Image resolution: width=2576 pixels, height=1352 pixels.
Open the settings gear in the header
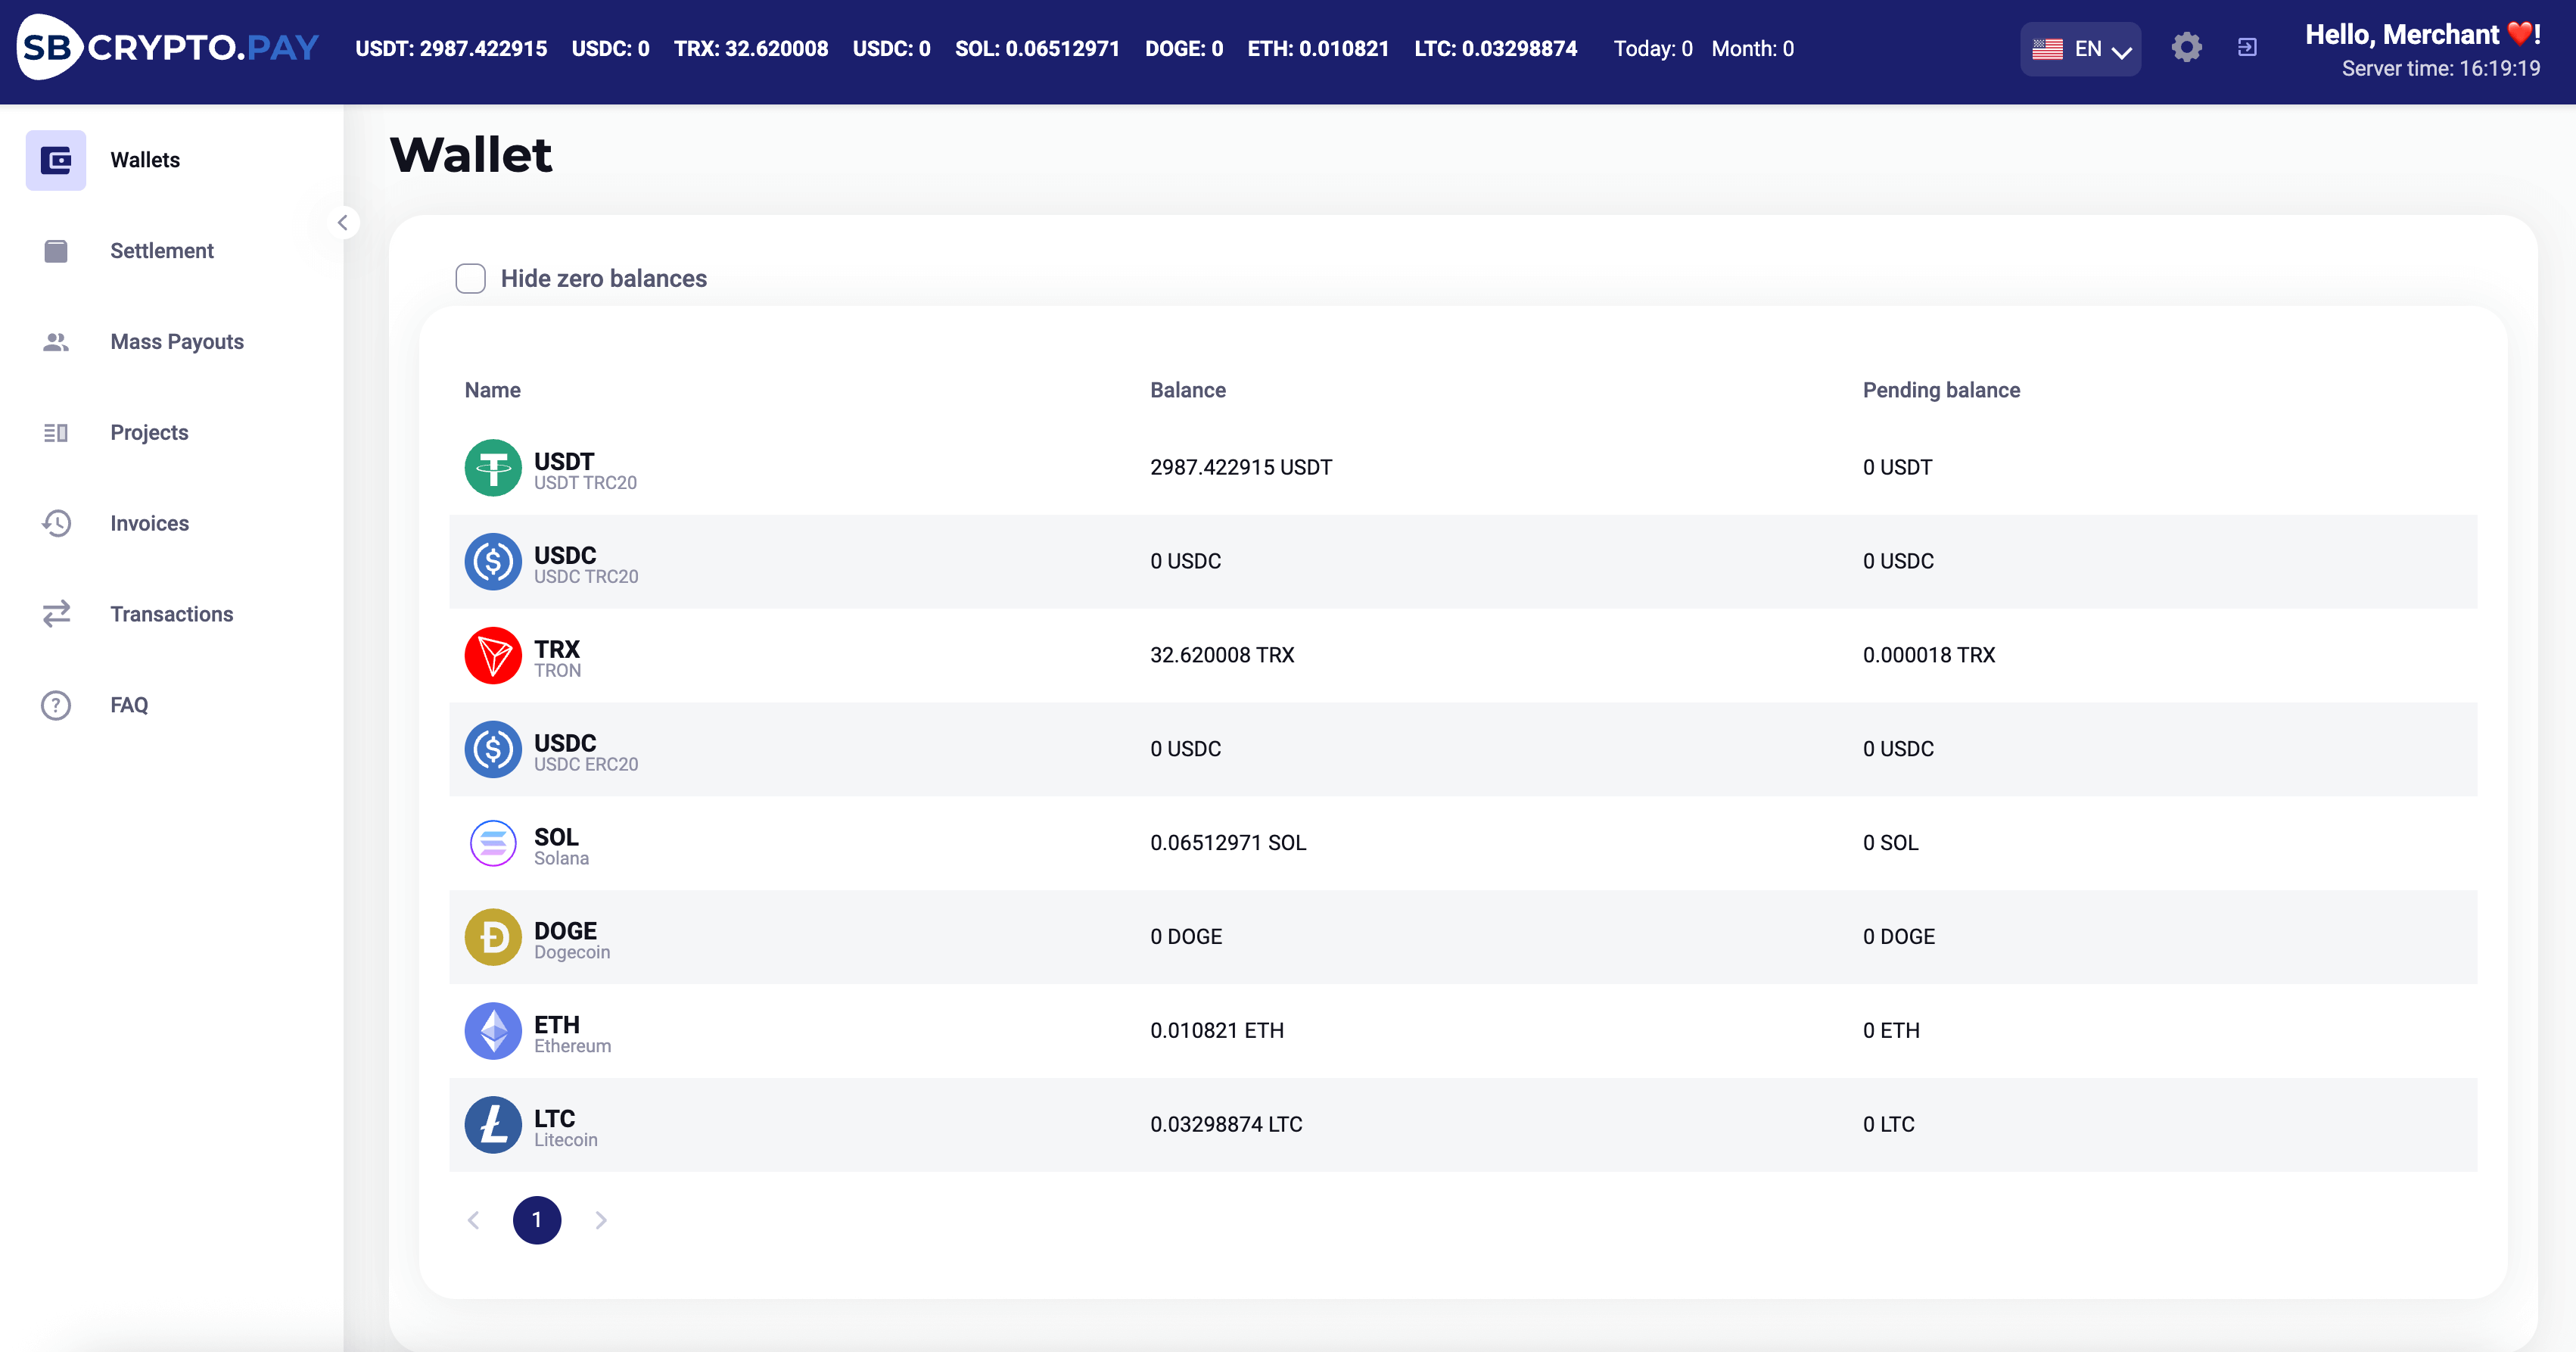pos(2186,47)
